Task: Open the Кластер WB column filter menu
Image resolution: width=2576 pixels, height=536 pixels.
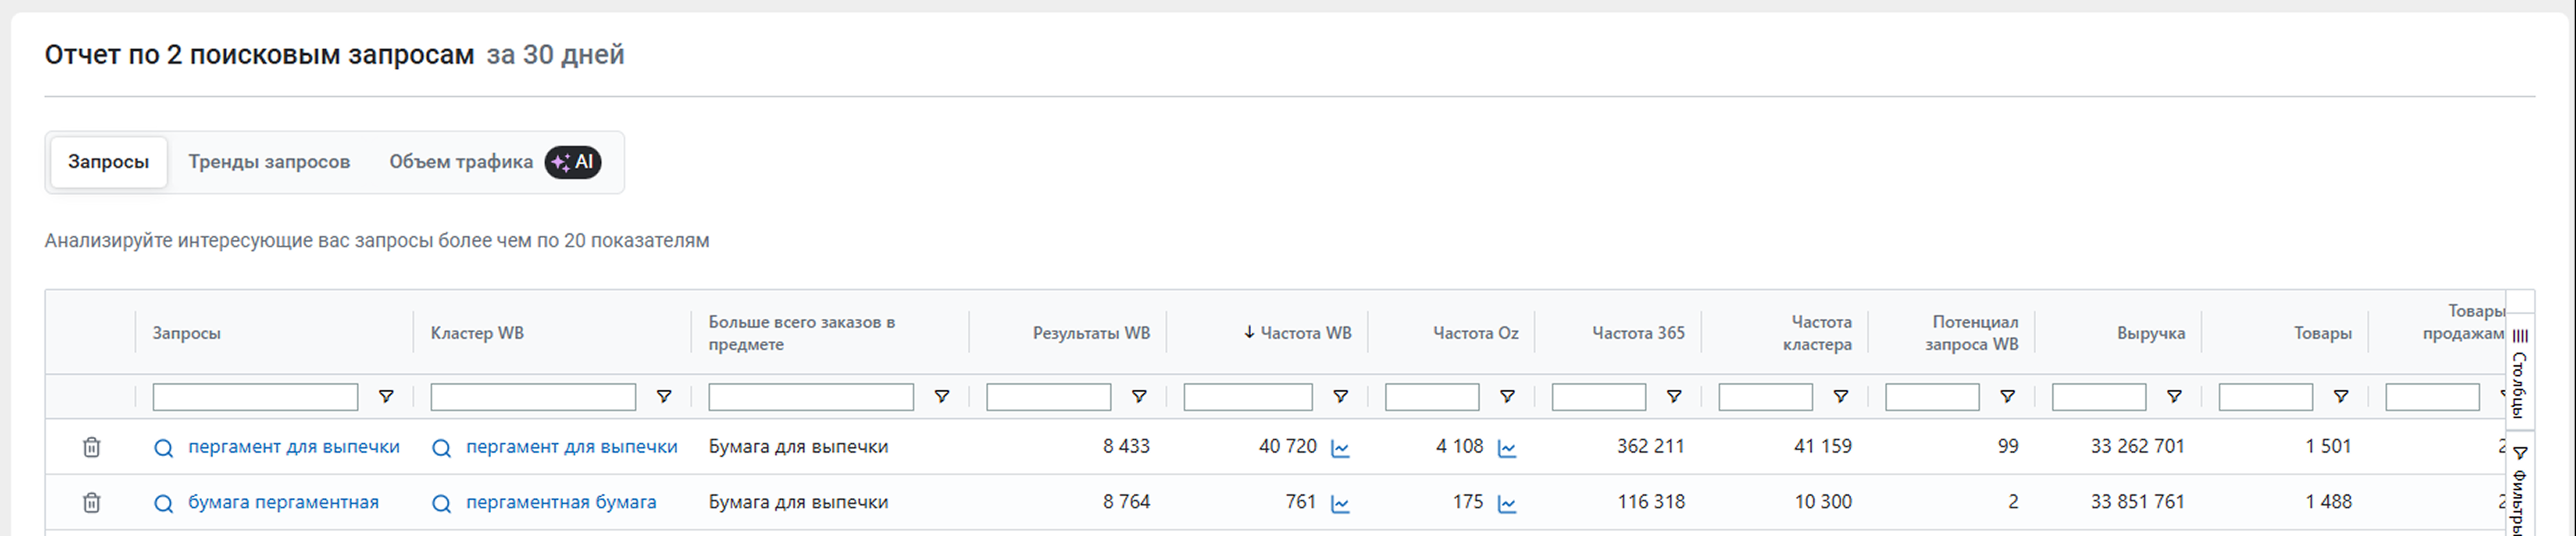Action: pyautogui.click(x=663, y=397)
